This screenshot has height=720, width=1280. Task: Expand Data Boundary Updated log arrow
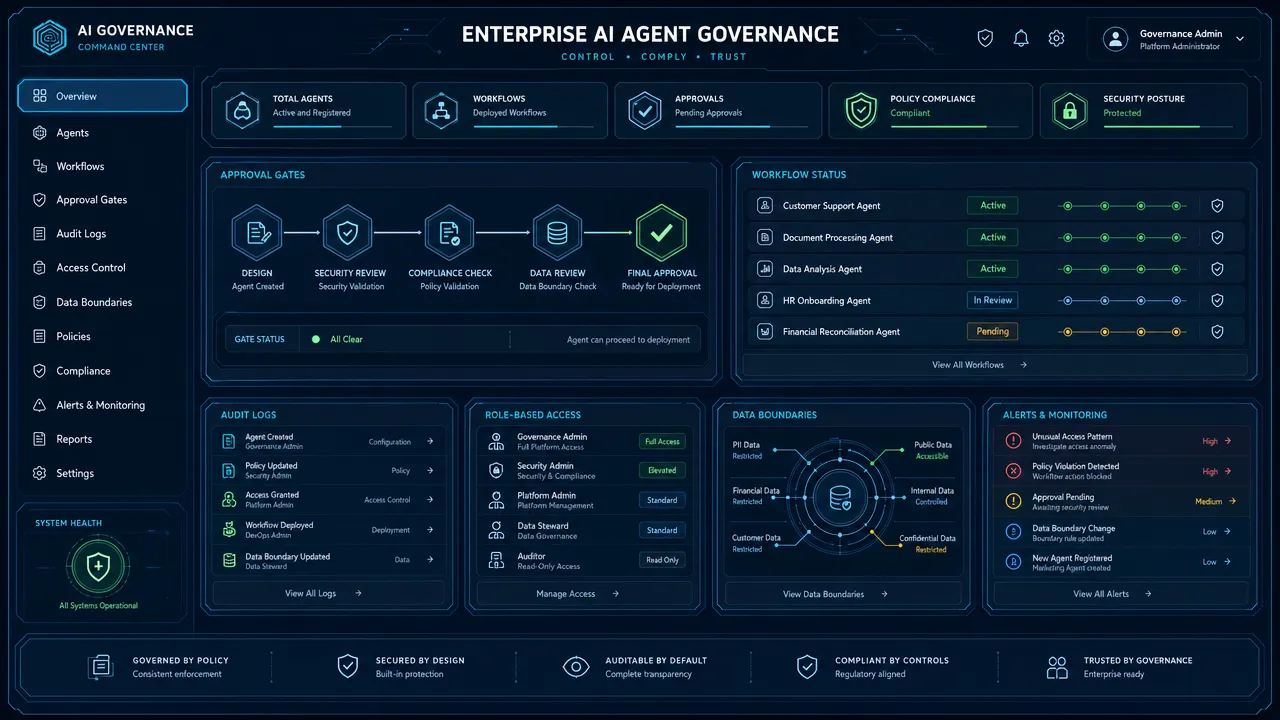(x=430, y=560)
